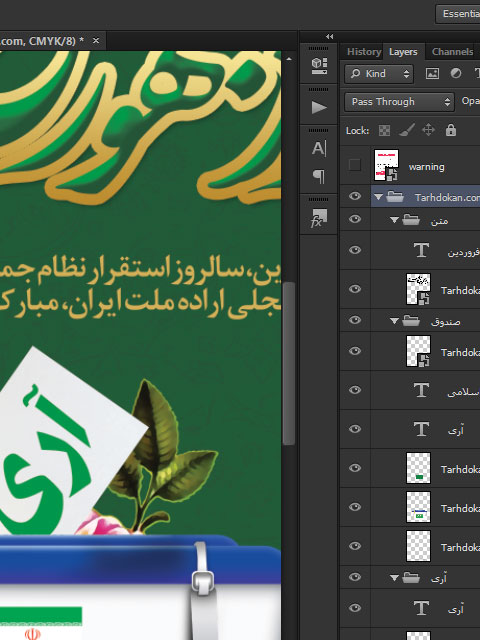Close the CMYK/8 document tab
The width and height of the screenshot is (480, 640).
[x=96, y=40]
